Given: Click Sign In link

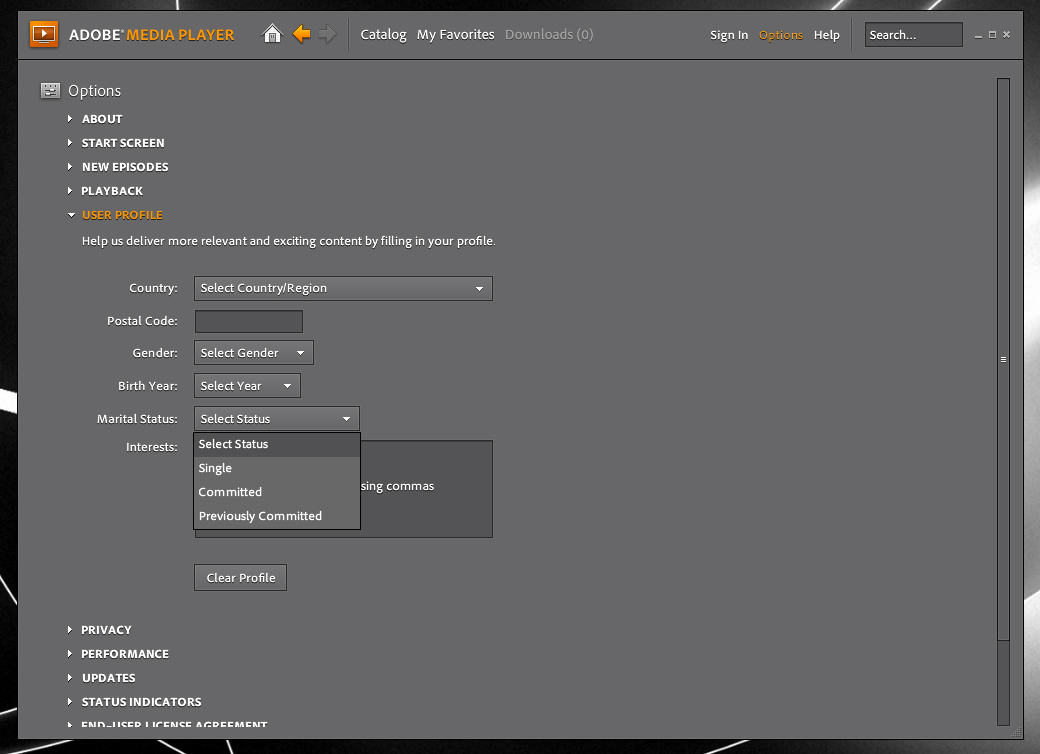Looking at the screenshot, I should pos(729,35).
